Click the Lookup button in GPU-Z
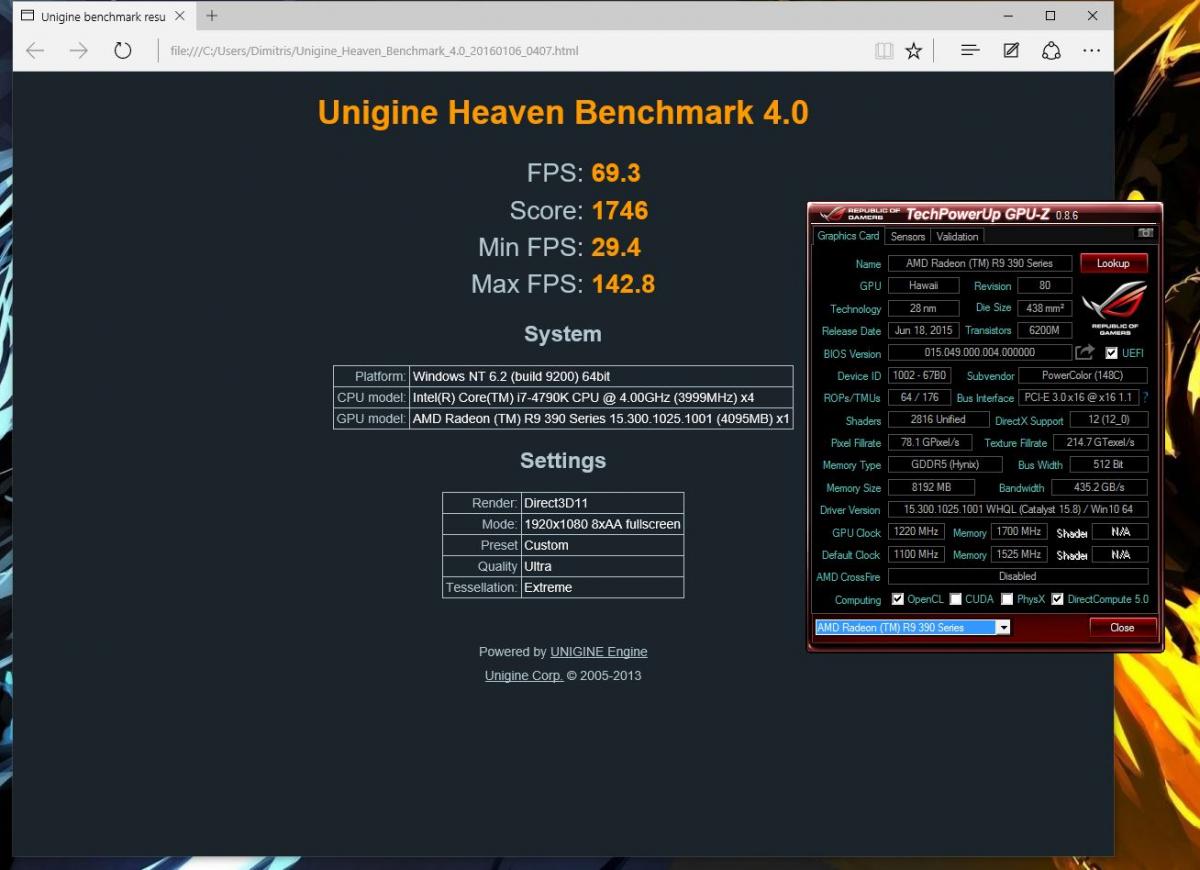The height and width of the screenshot is (870, 1200). click(x=1113, y=263)
